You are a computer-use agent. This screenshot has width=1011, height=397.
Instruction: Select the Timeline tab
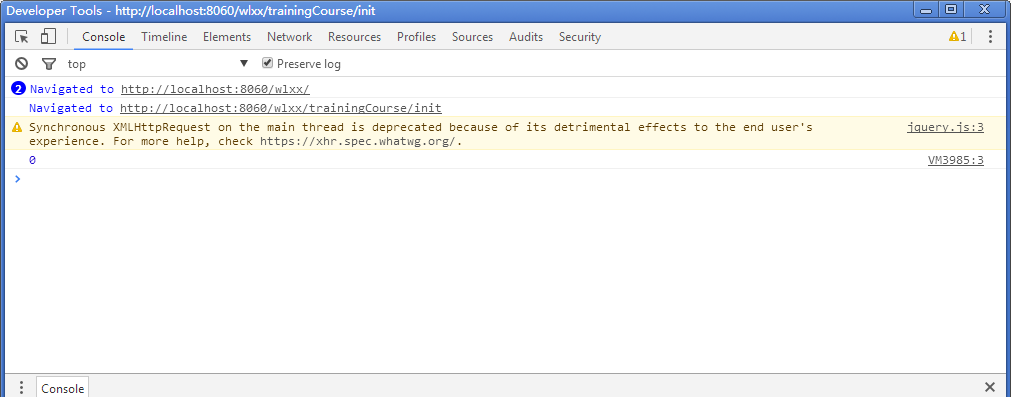click(x=164, y=37)
